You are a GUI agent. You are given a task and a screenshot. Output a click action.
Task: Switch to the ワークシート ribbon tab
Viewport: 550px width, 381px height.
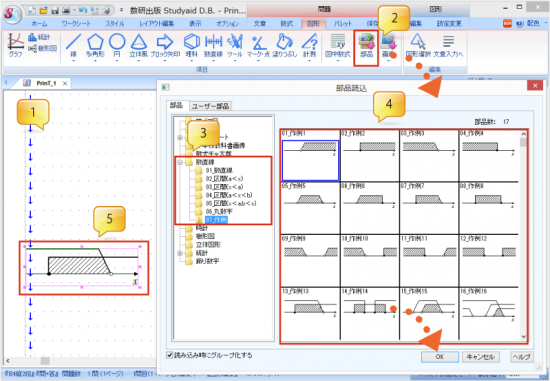(76, 24)
